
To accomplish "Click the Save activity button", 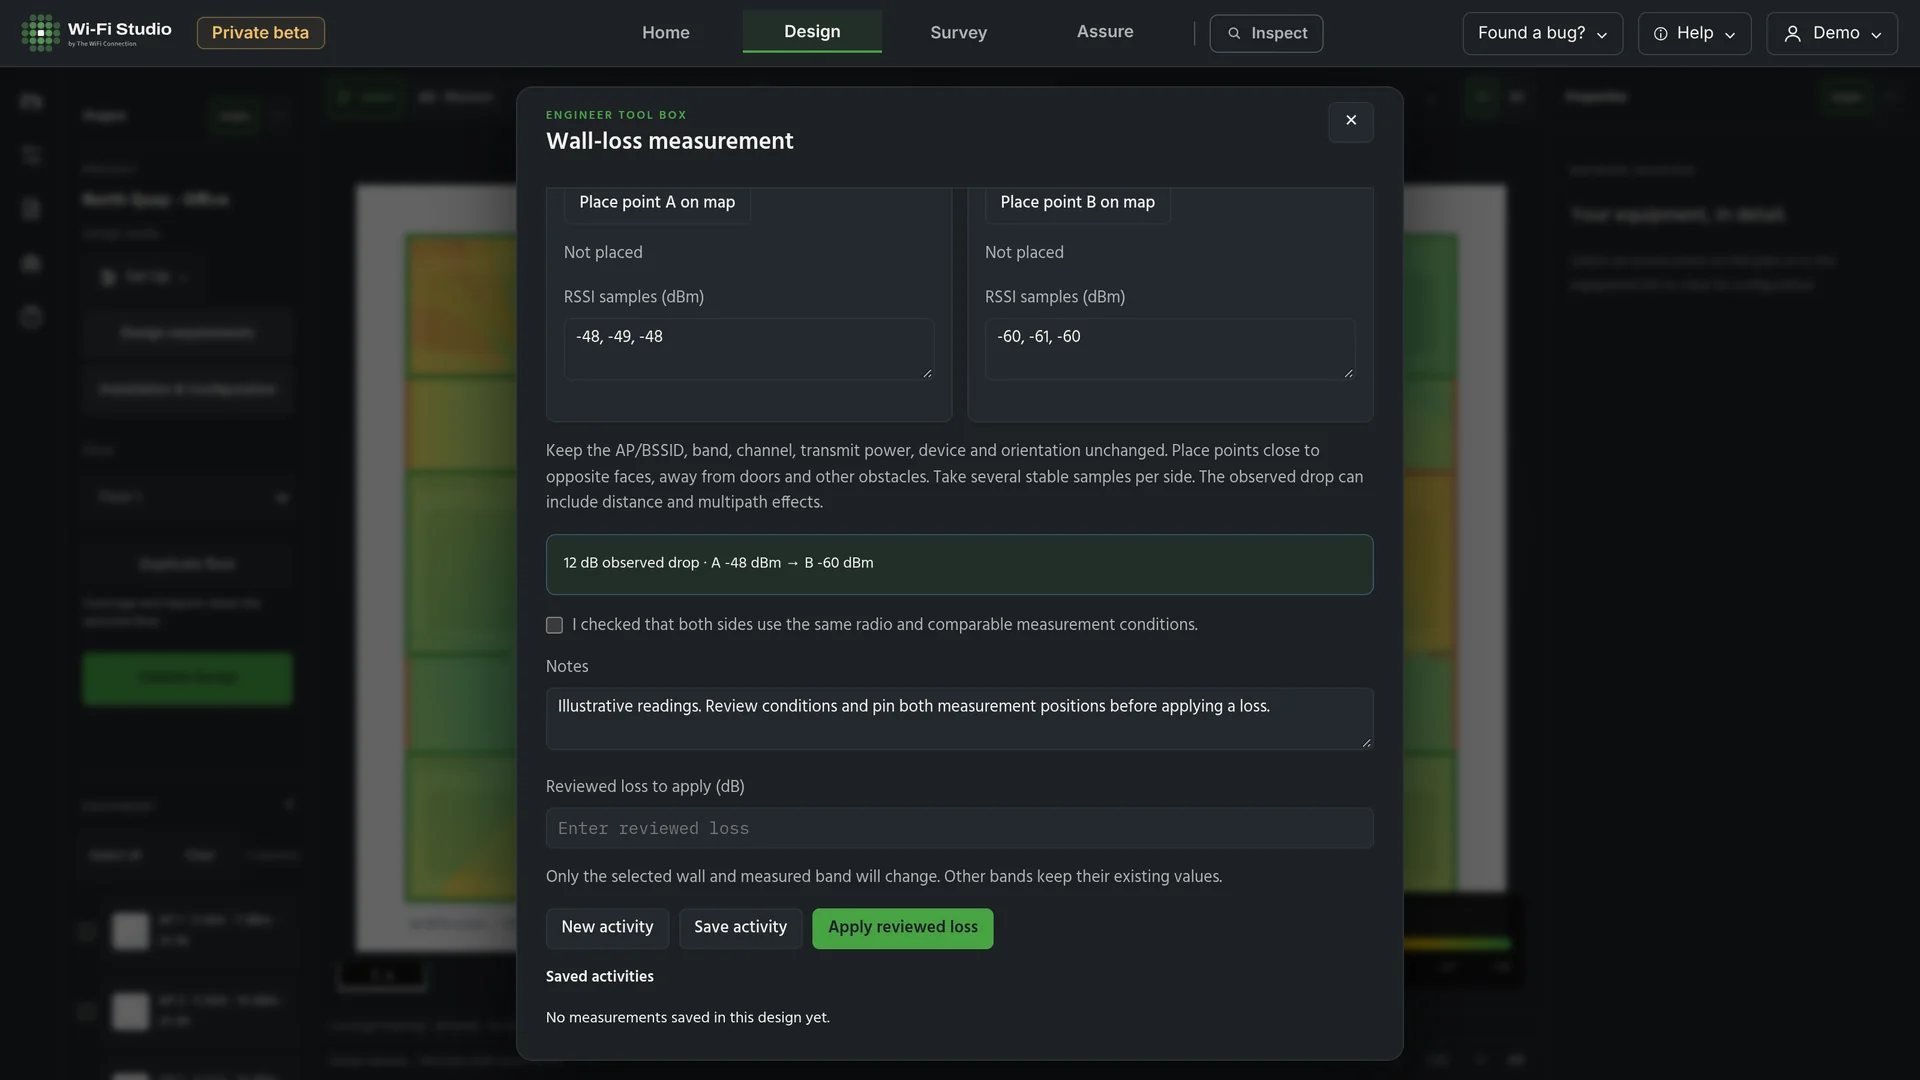I will coord(740,928).
